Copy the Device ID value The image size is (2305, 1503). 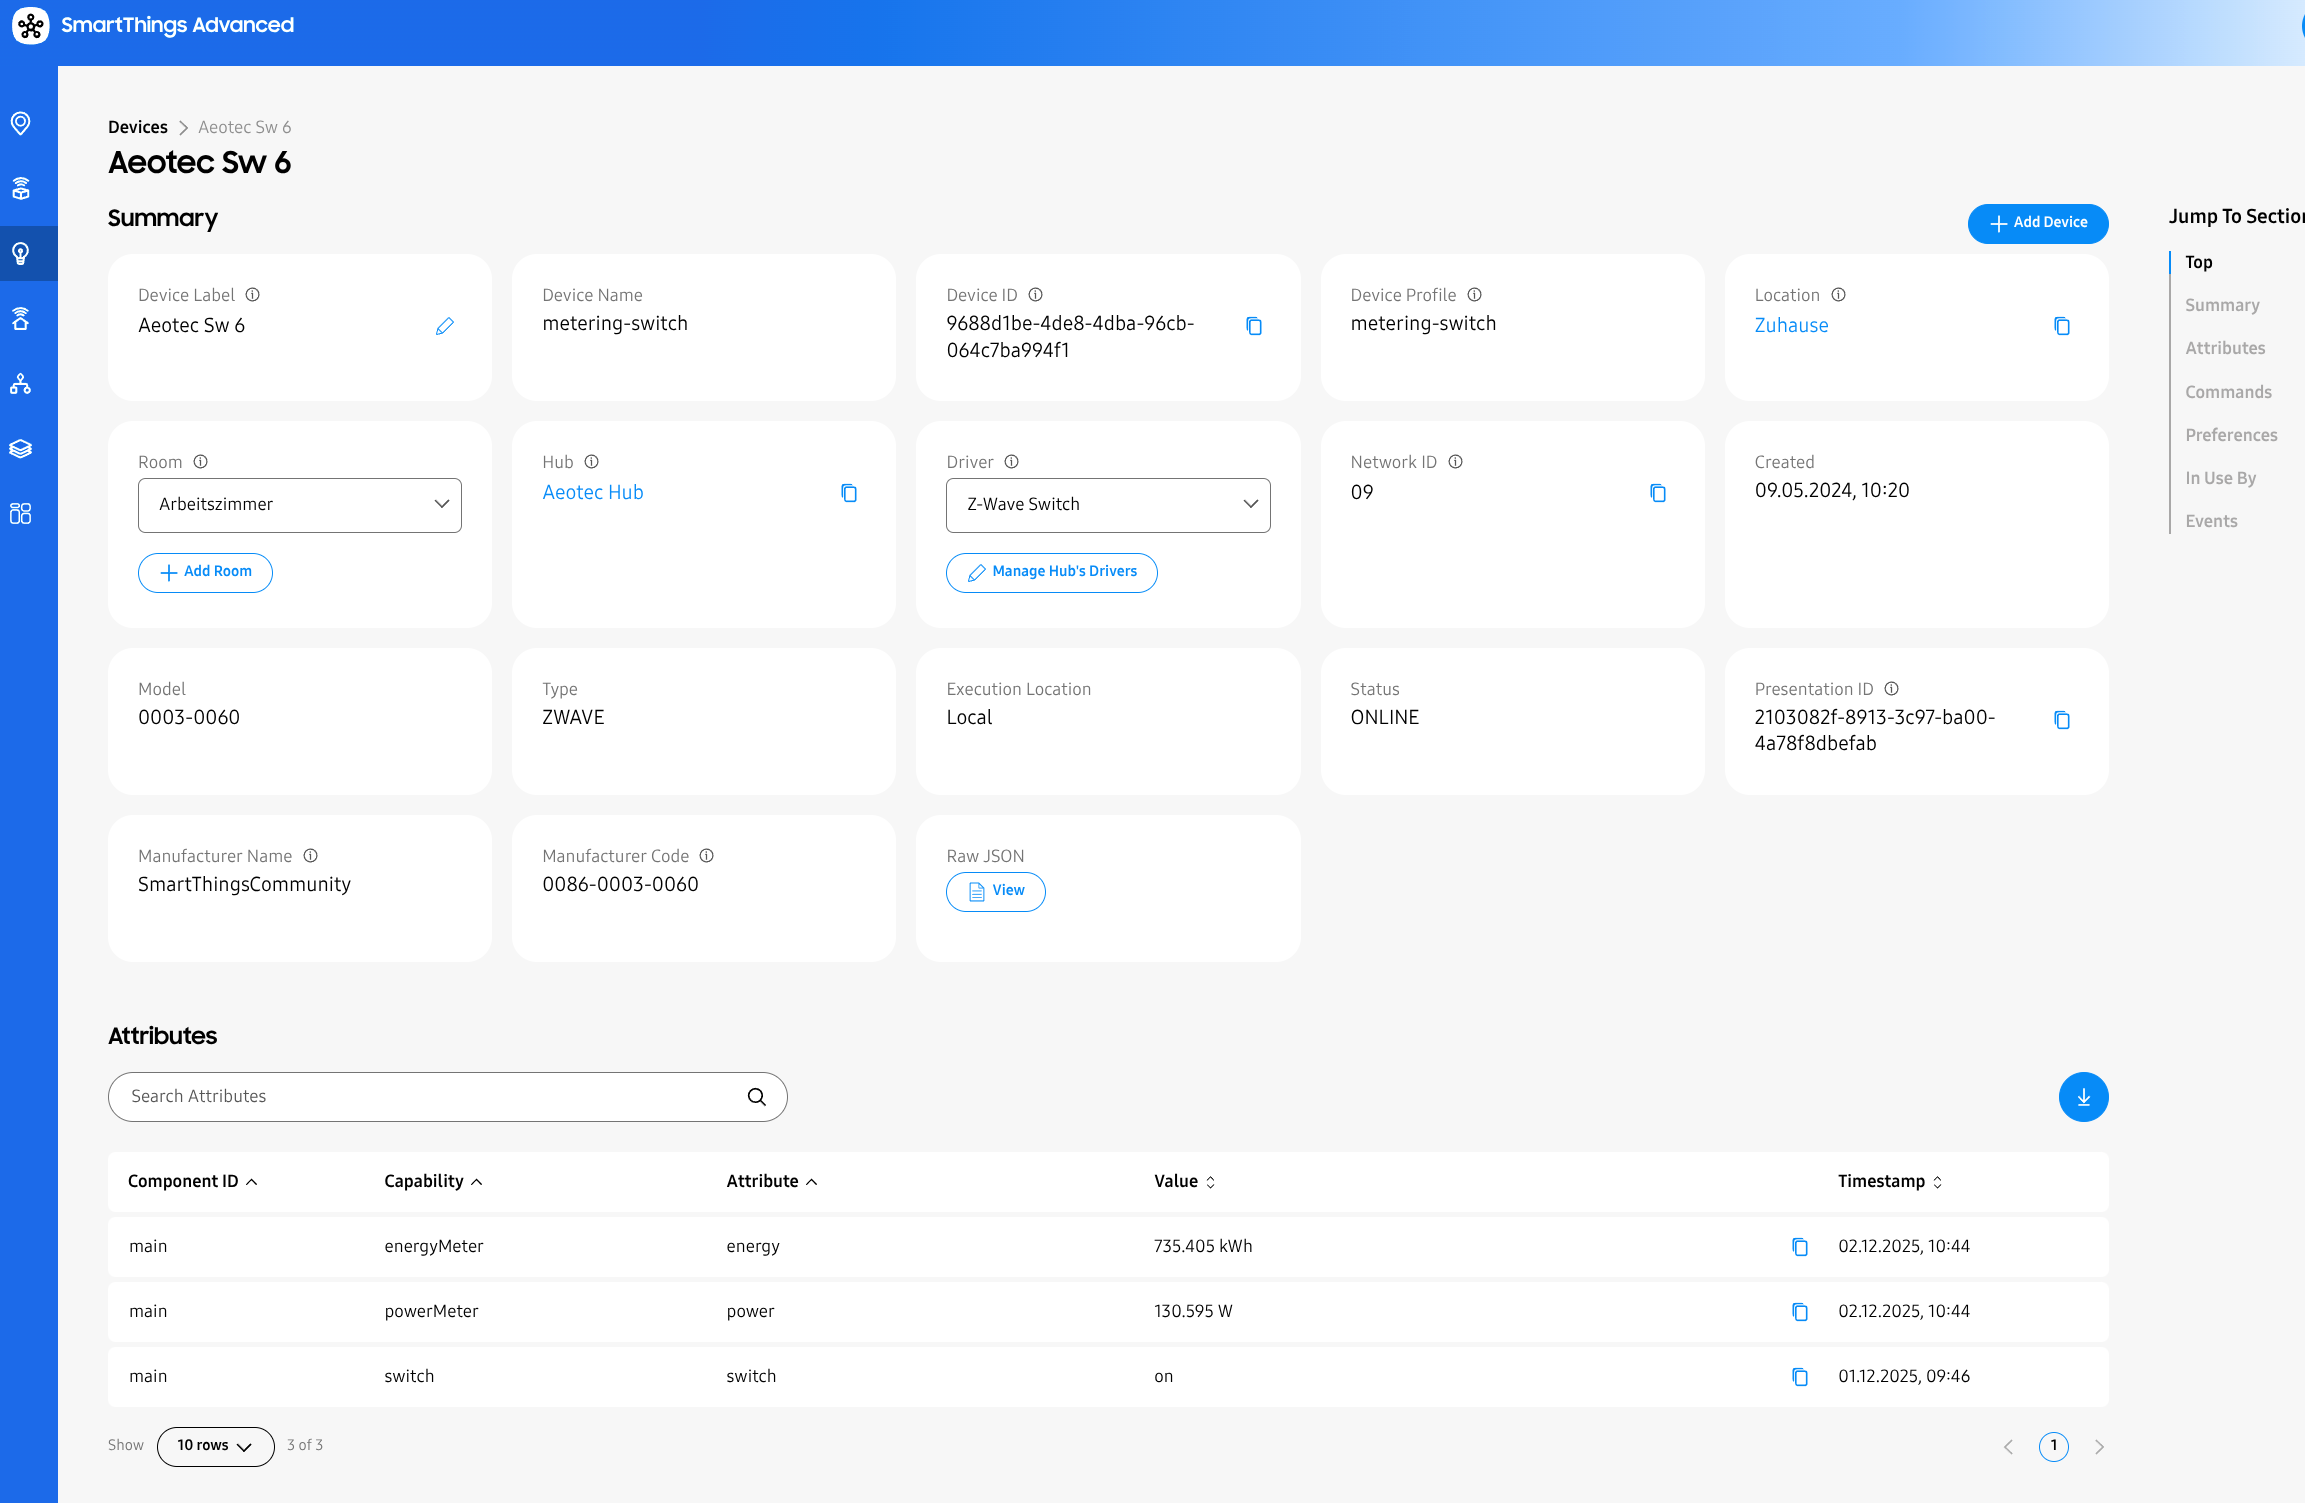tap(1254, 326)
